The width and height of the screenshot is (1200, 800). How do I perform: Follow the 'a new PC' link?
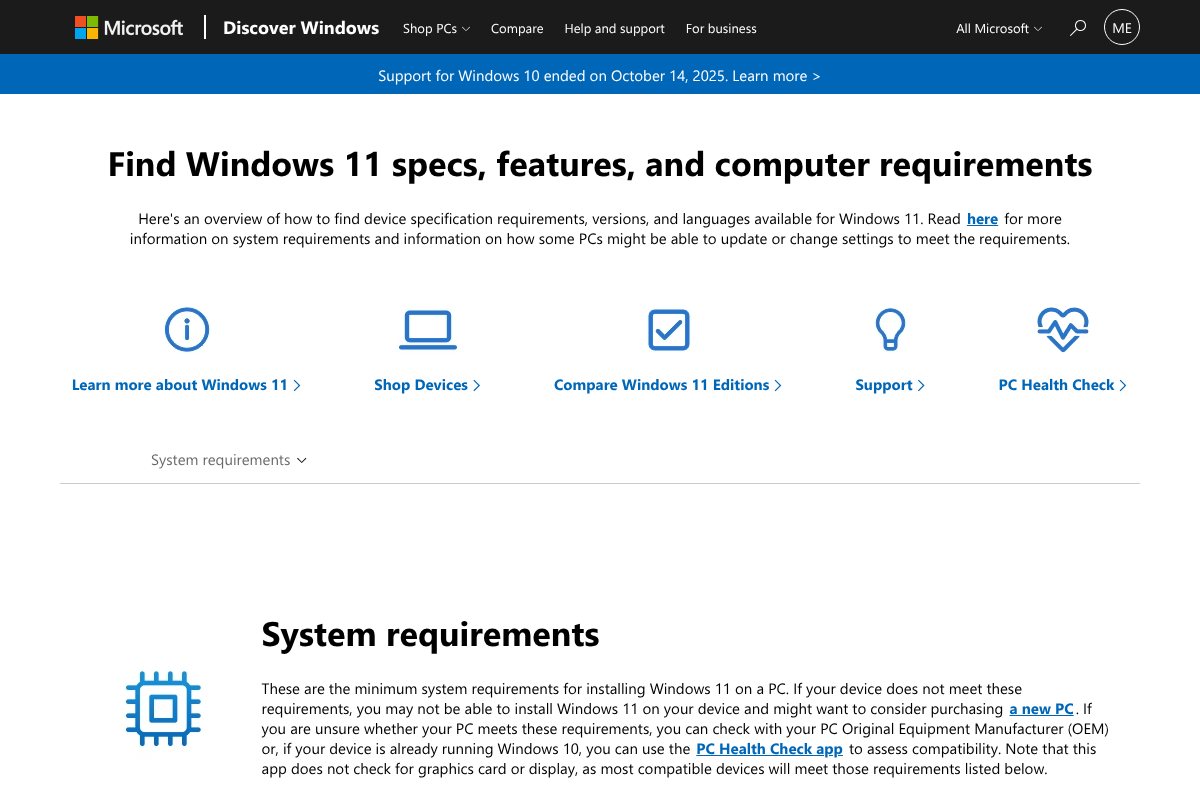coord(1041,709)
